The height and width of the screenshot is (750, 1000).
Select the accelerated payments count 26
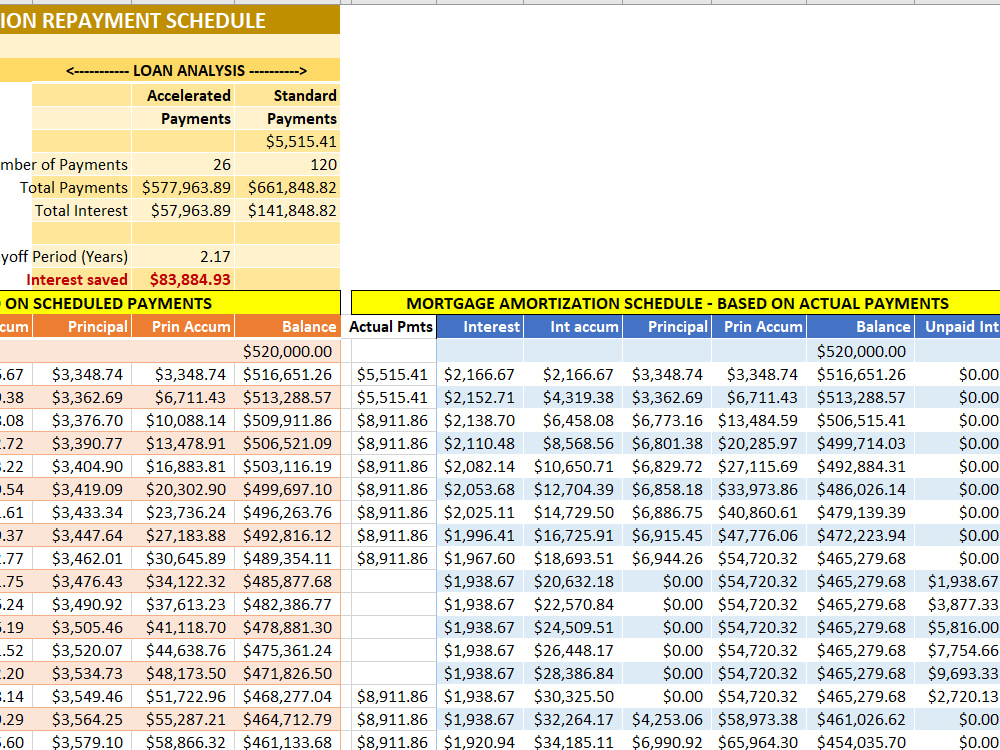click(184, 165)
